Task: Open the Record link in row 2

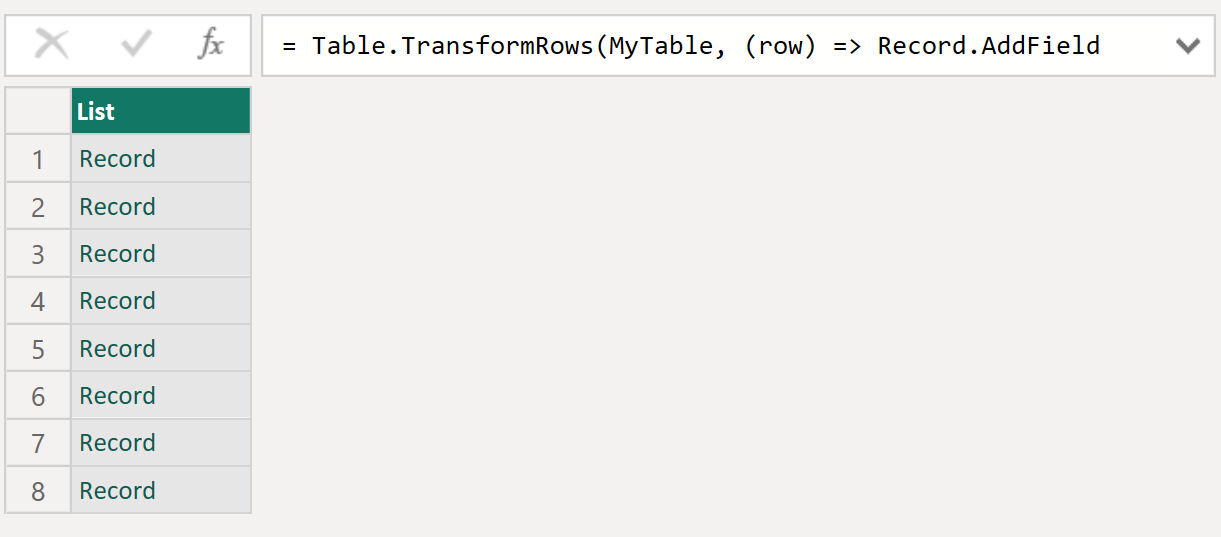Action: [x=118, y=207]
